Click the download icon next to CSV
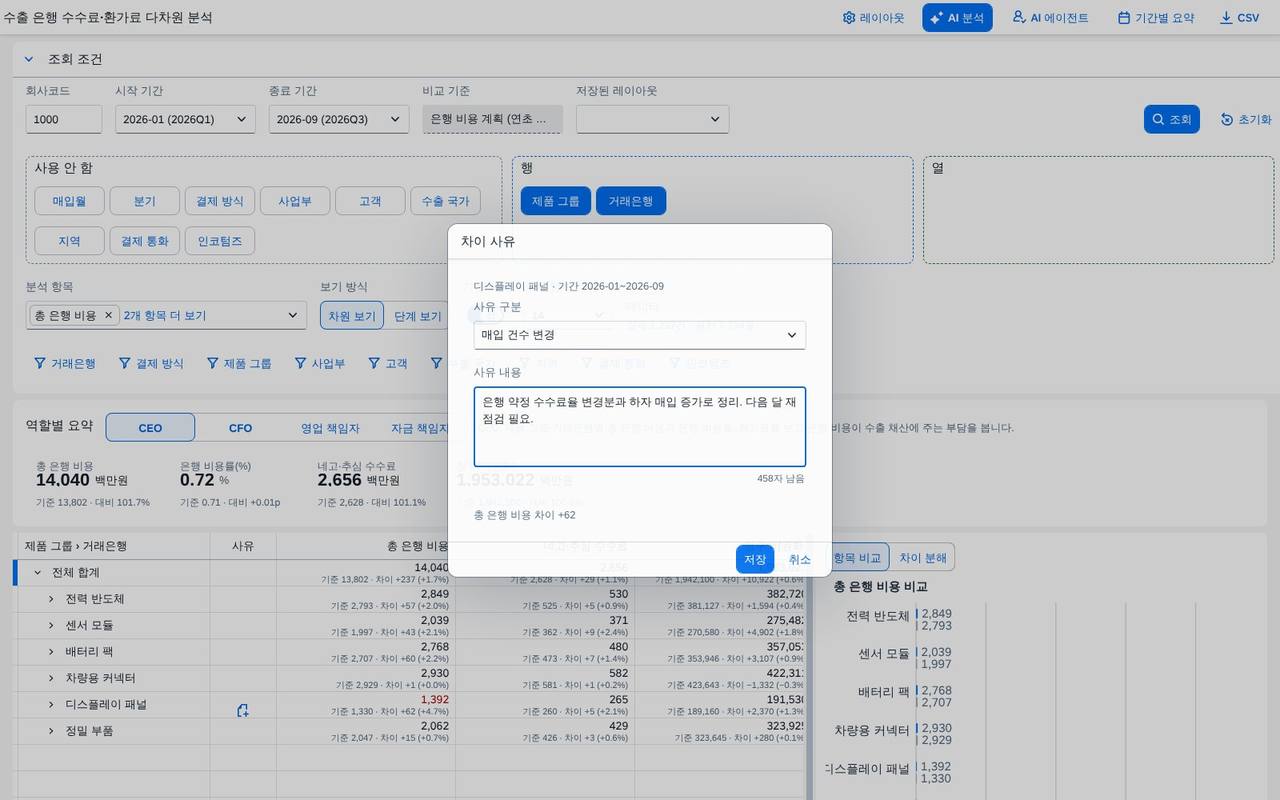 (1226, 18)
